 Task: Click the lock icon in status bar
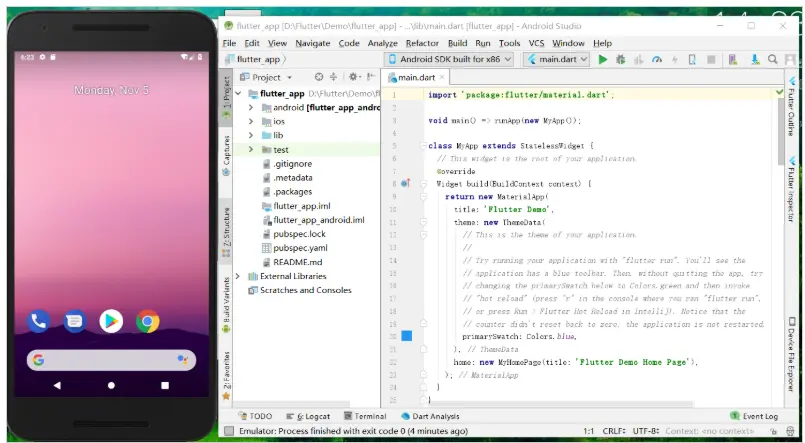(x=773, y=432)
